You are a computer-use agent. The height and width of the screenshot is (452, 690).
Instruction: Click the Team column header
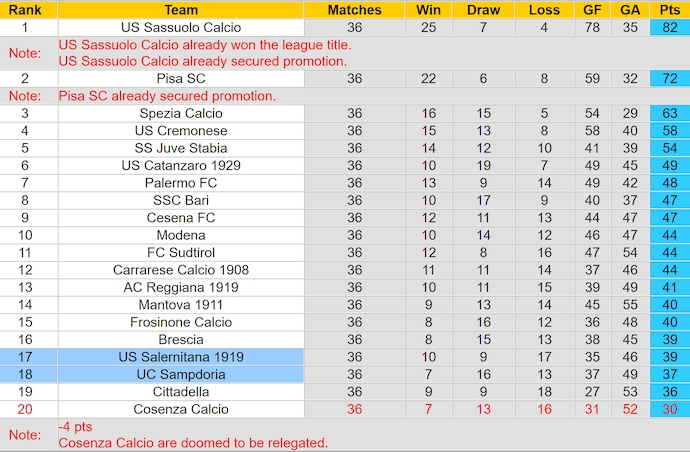(181, 9)
